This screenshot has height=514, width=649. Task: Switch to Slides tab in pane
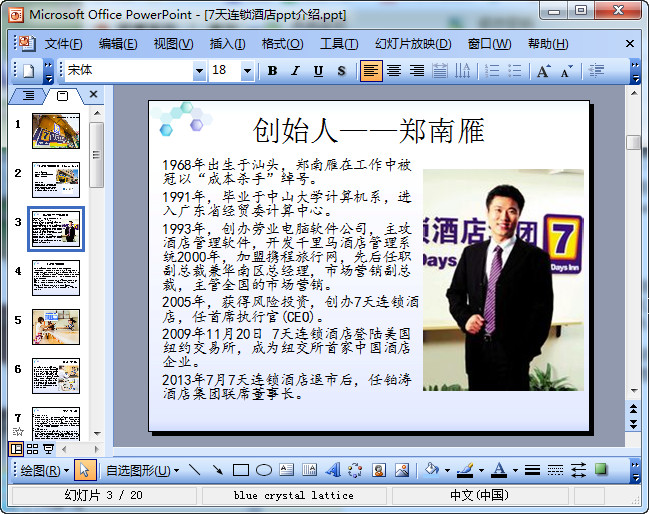click(x=62, y=96)
